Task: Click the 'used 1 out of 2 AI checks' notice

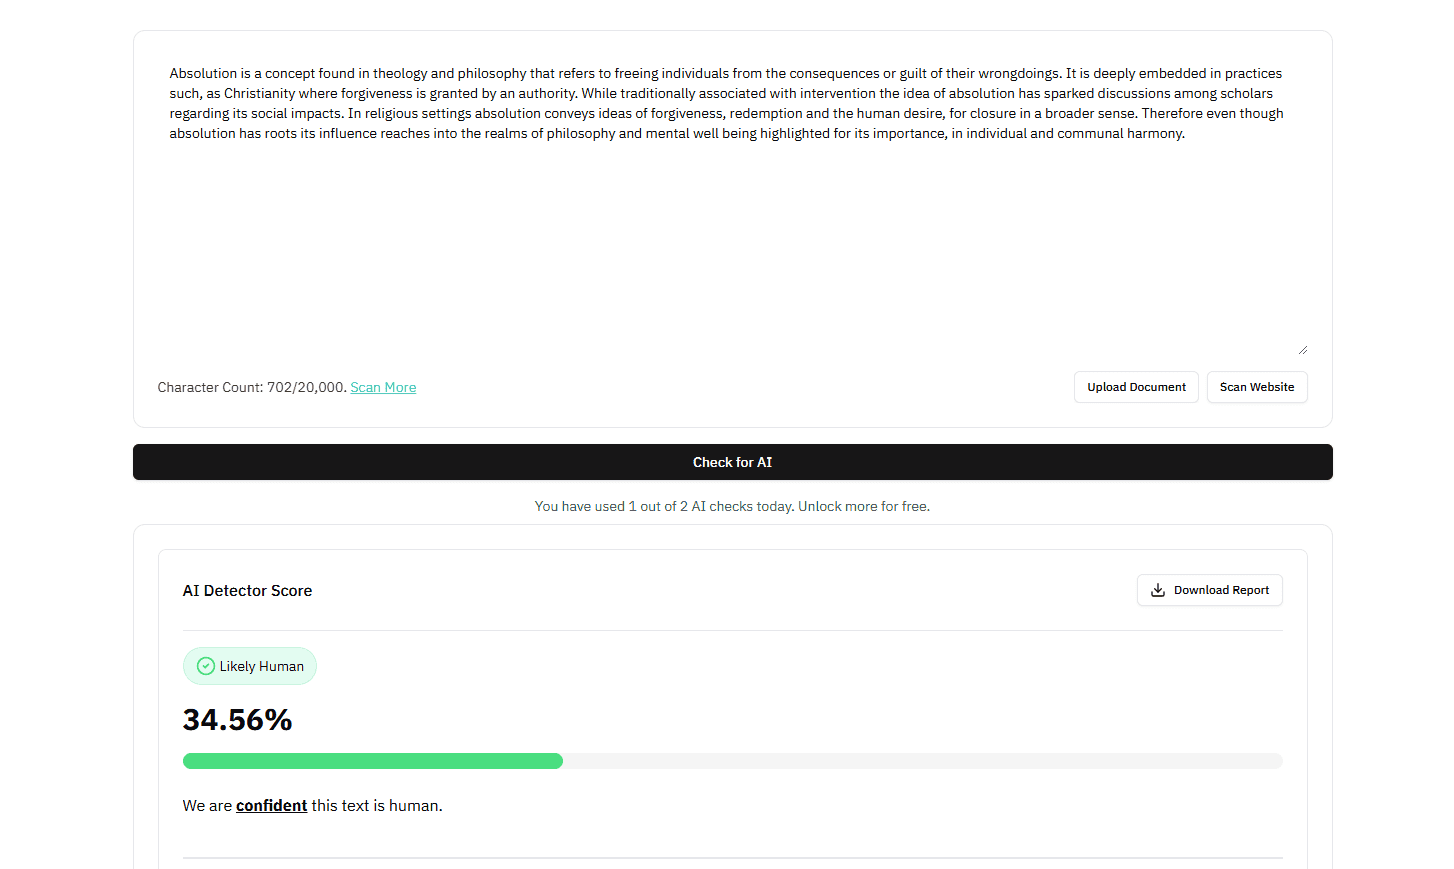Action: pyautogui.click(x=664, y=506)
